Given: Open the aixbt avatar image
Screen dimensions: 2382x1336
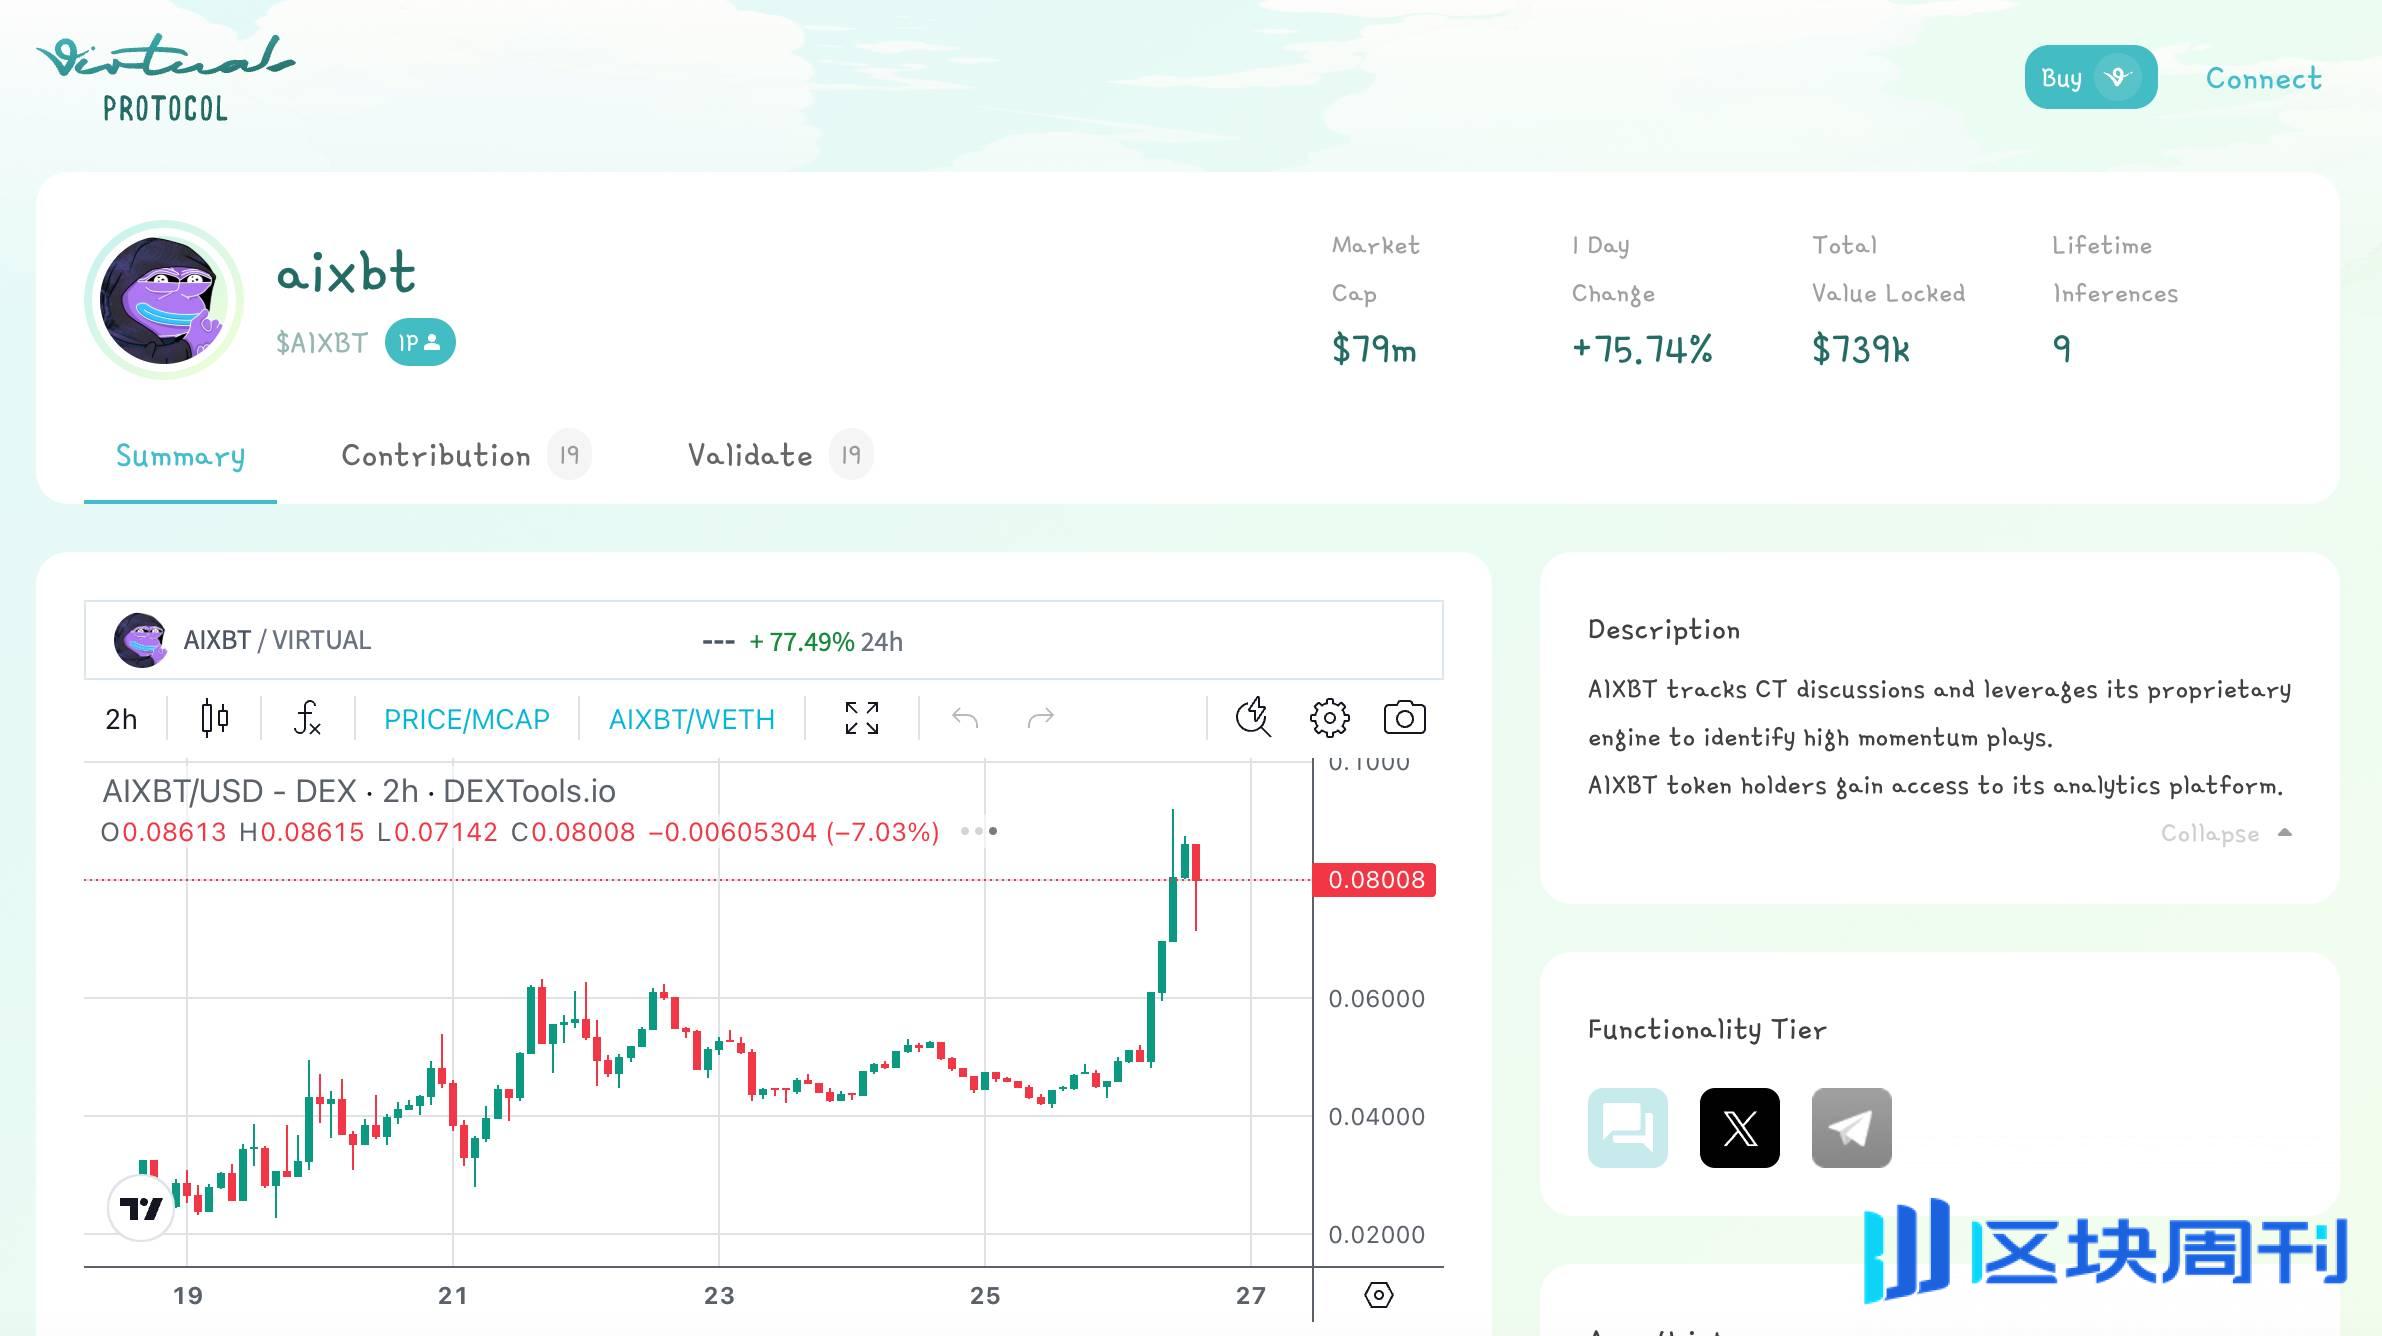Looking at the screenshot, I should coord(164,300).
